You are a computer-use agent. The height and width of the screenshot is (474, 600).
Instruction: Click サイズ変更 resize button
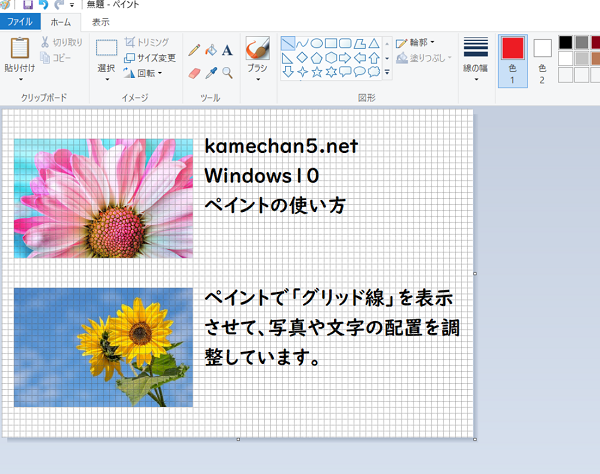[x=150, y=58]
